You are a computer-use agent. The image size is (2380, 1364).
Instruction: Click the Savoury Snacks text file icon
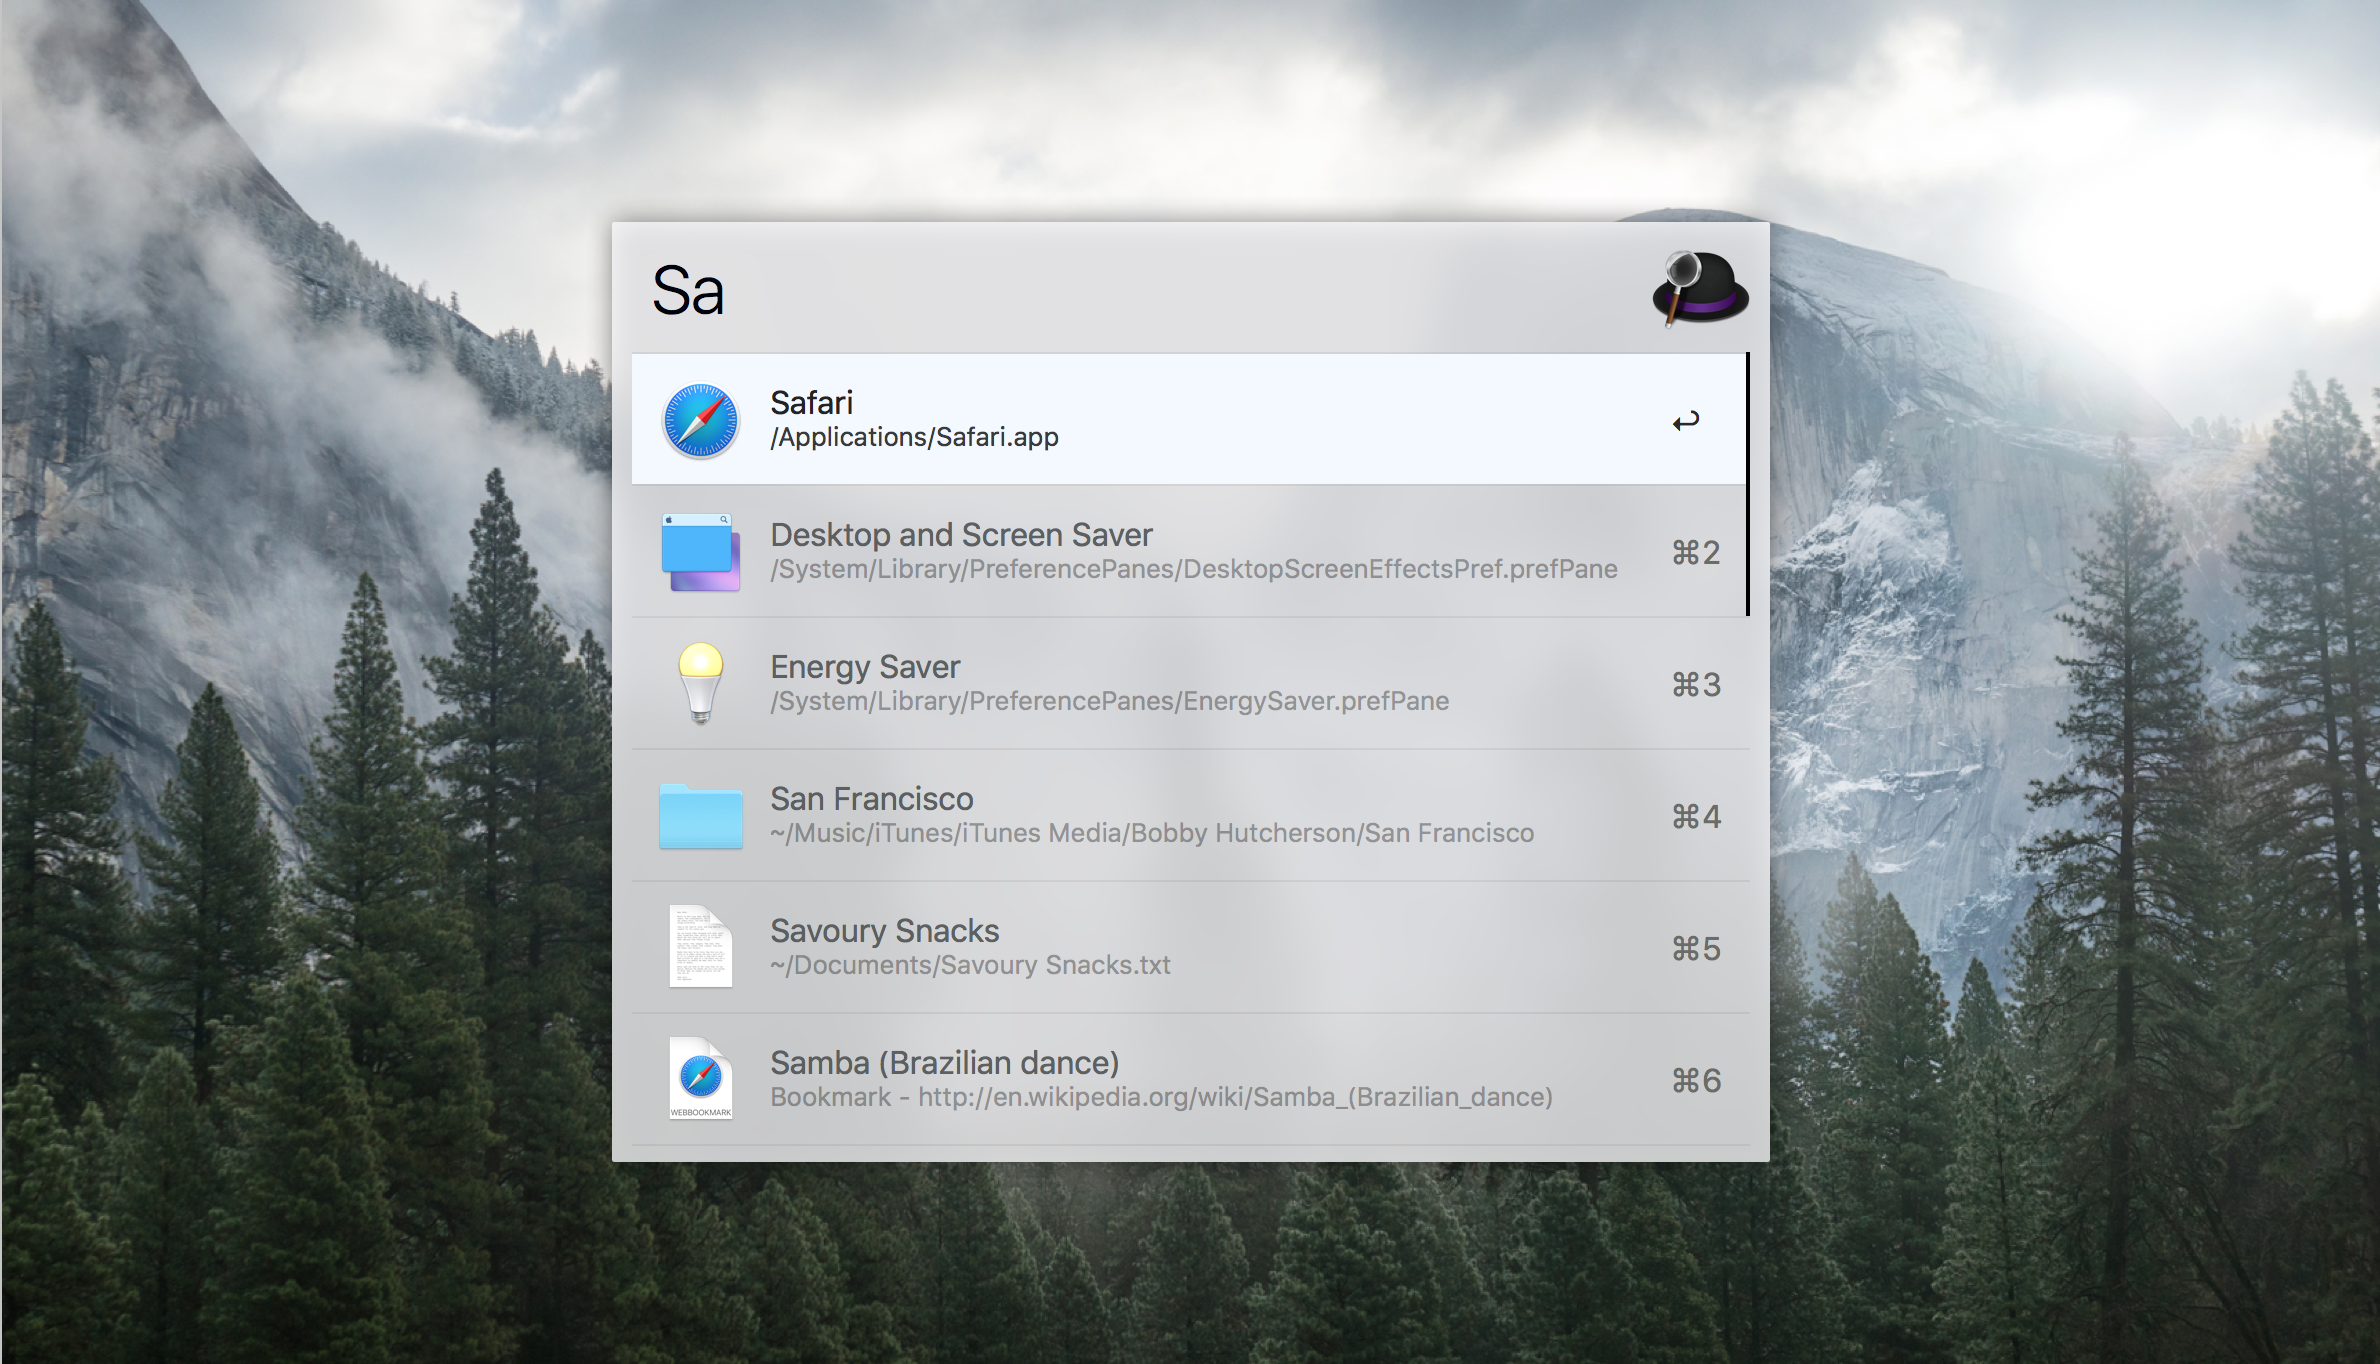pyautogui.click(x=701, y=946)
